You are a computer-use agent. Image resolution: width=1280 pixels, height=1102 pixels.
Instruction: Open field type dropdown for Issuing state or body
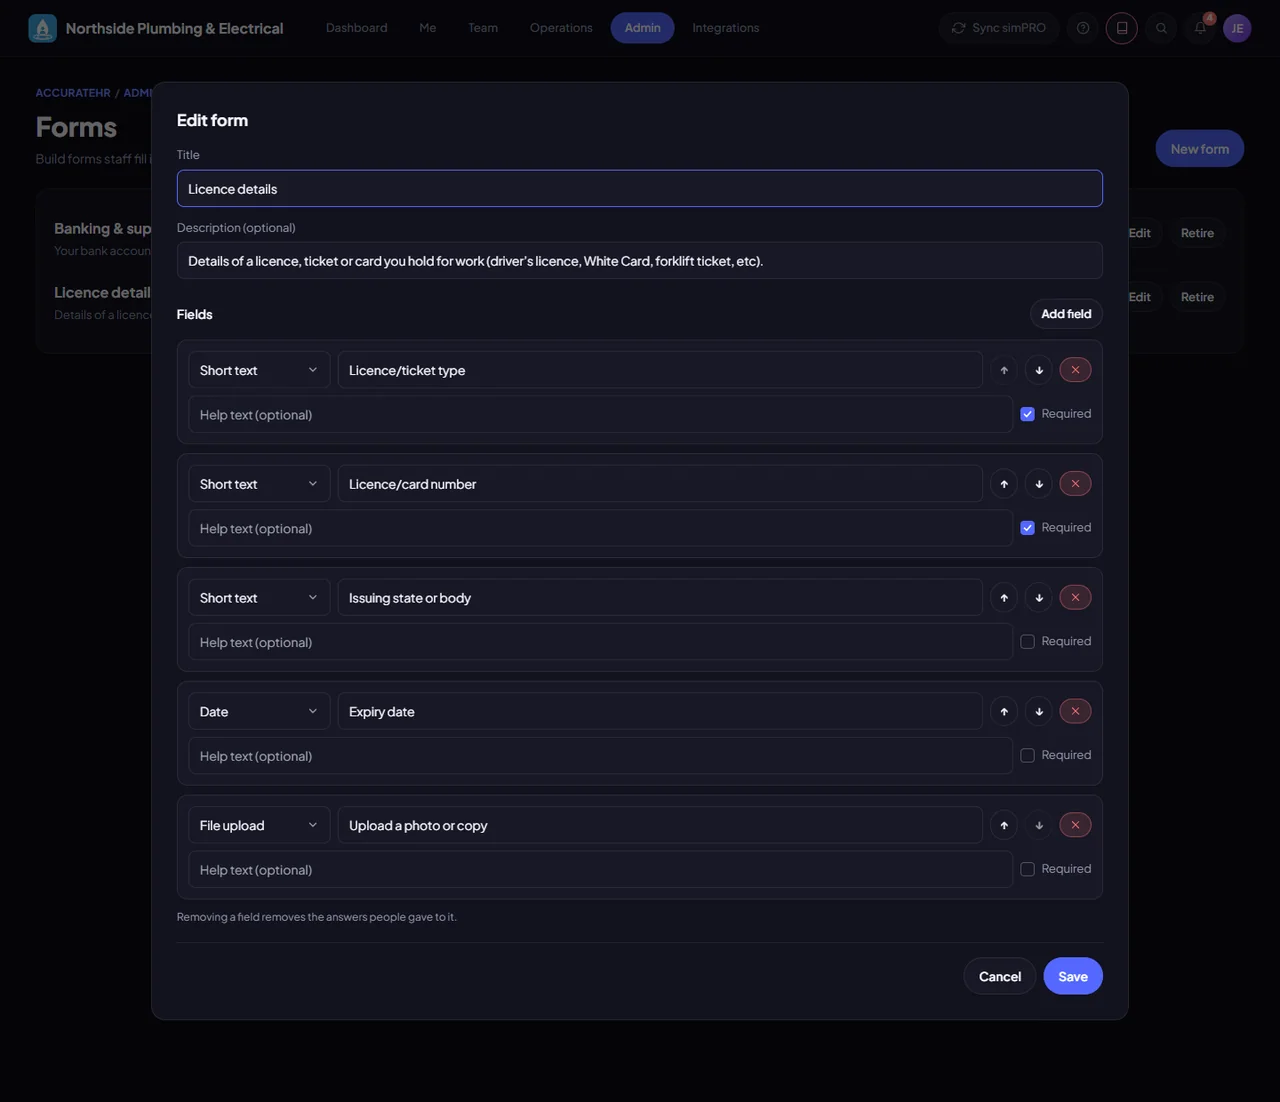pos(259,598)
